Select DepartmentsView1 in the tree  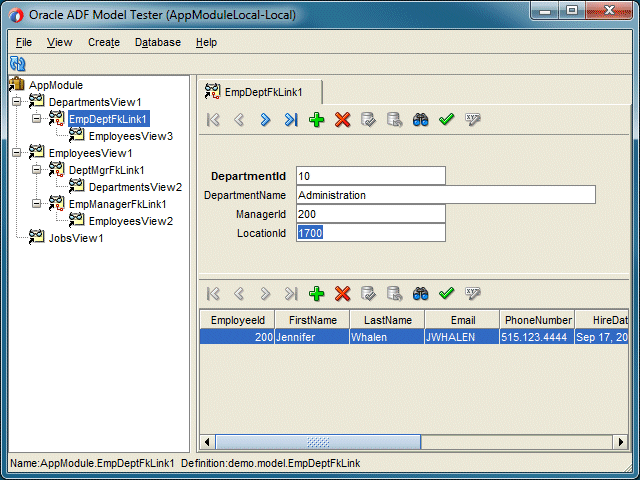(x=95, y=102)
